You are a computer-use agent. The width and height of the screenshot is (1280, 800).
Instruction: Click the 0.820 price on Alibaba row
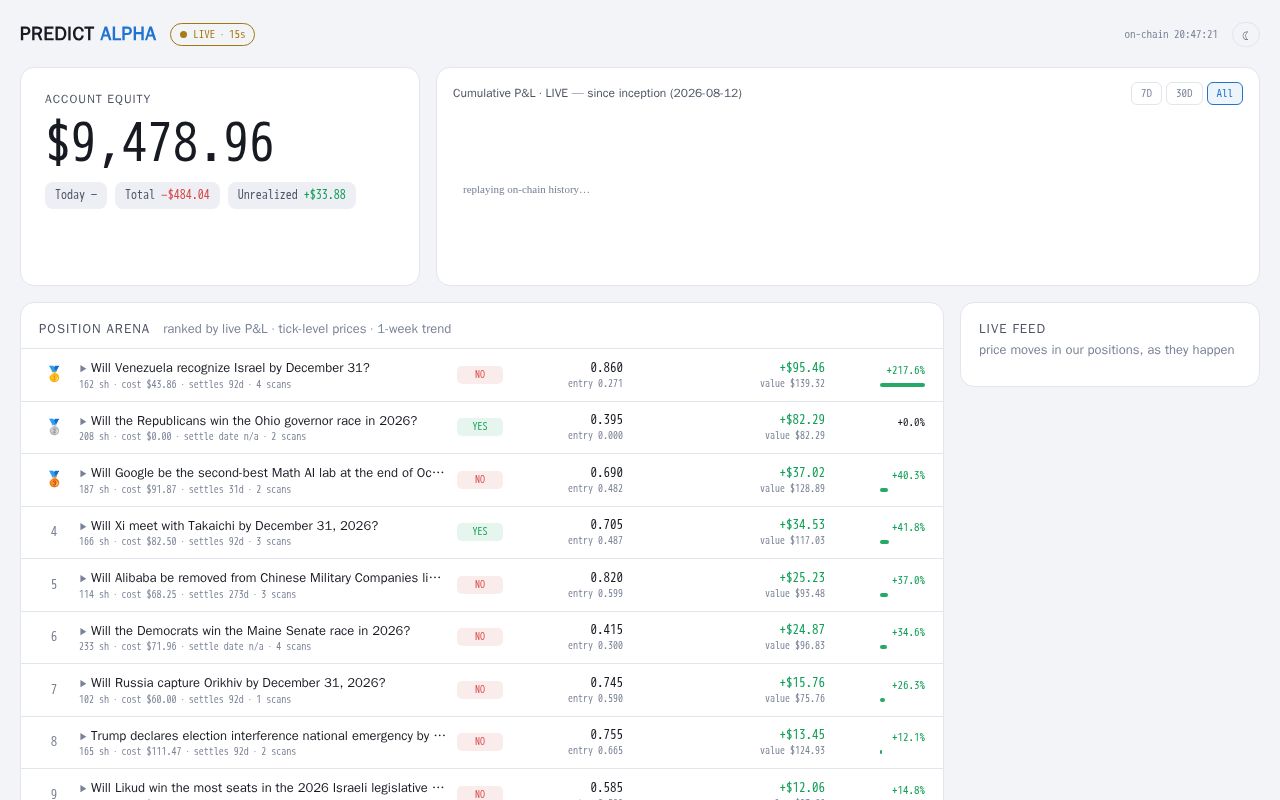click(606, 578)
